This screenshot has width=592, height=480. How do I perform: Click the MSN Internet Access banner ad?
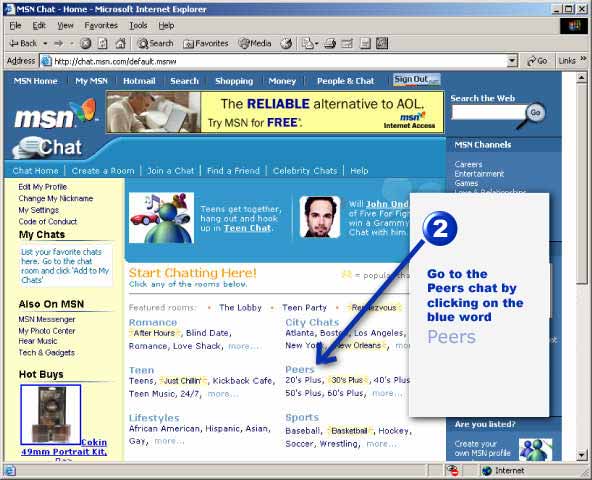point(275,112)
